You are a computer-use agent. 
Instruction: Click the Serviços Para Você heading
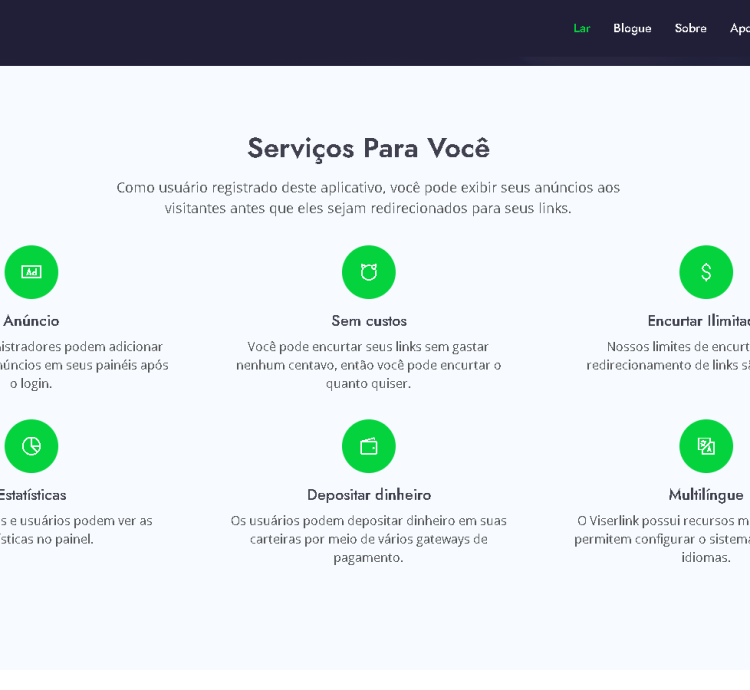[369, 148]
